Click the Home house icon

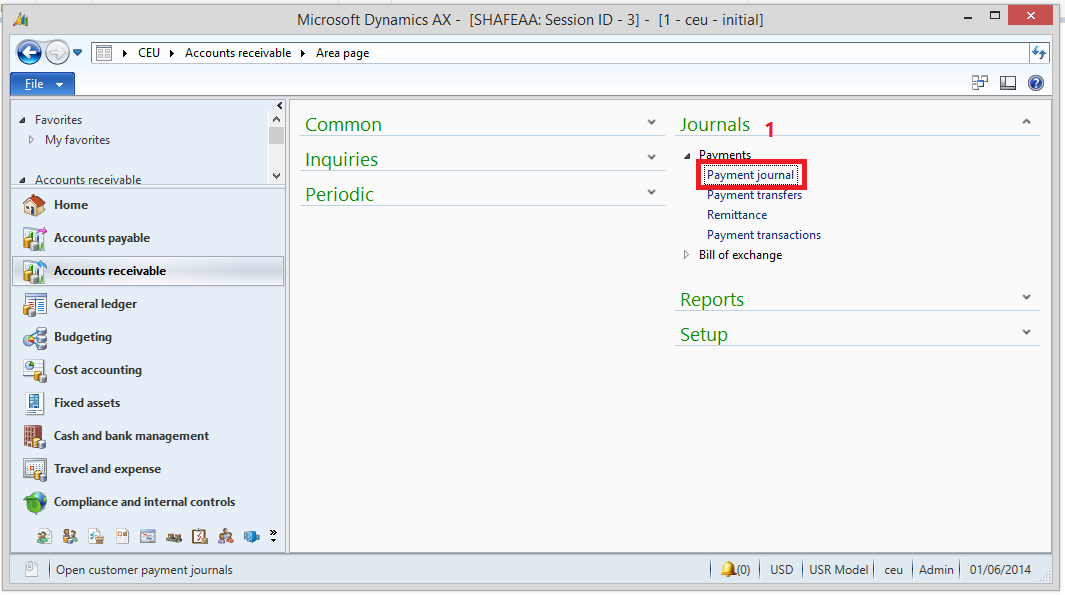click(34, 204)
